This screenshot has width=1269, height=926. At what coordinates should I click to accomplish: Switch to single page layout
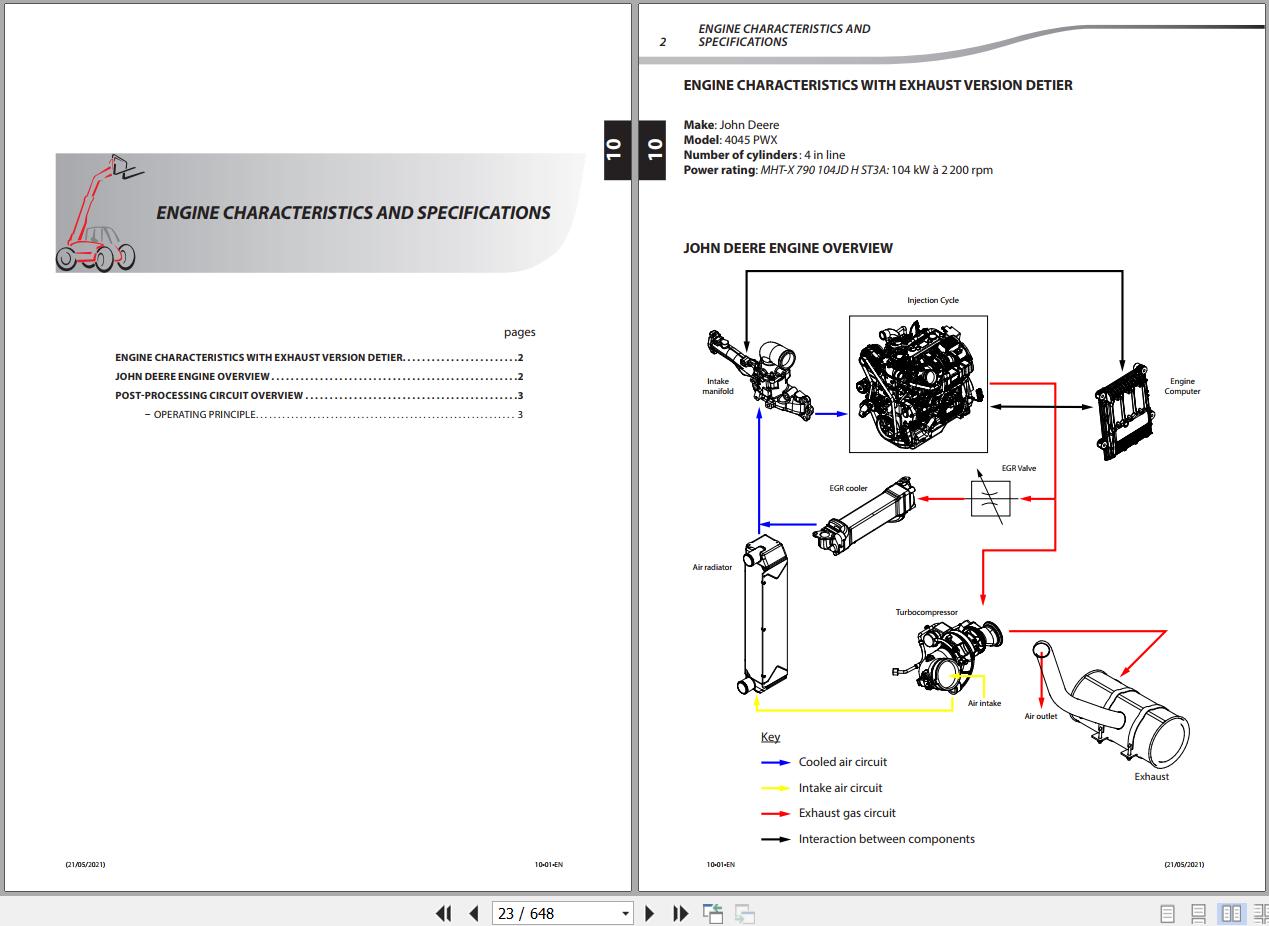(1167, 913)
